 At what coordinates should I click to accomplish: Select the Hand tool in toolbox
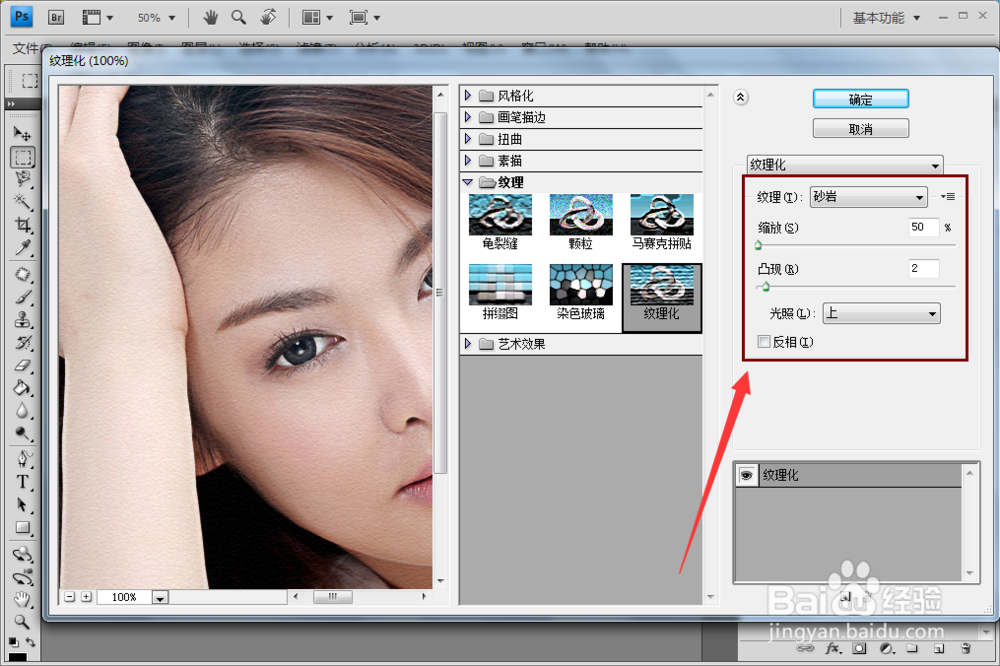pos(22,600)
